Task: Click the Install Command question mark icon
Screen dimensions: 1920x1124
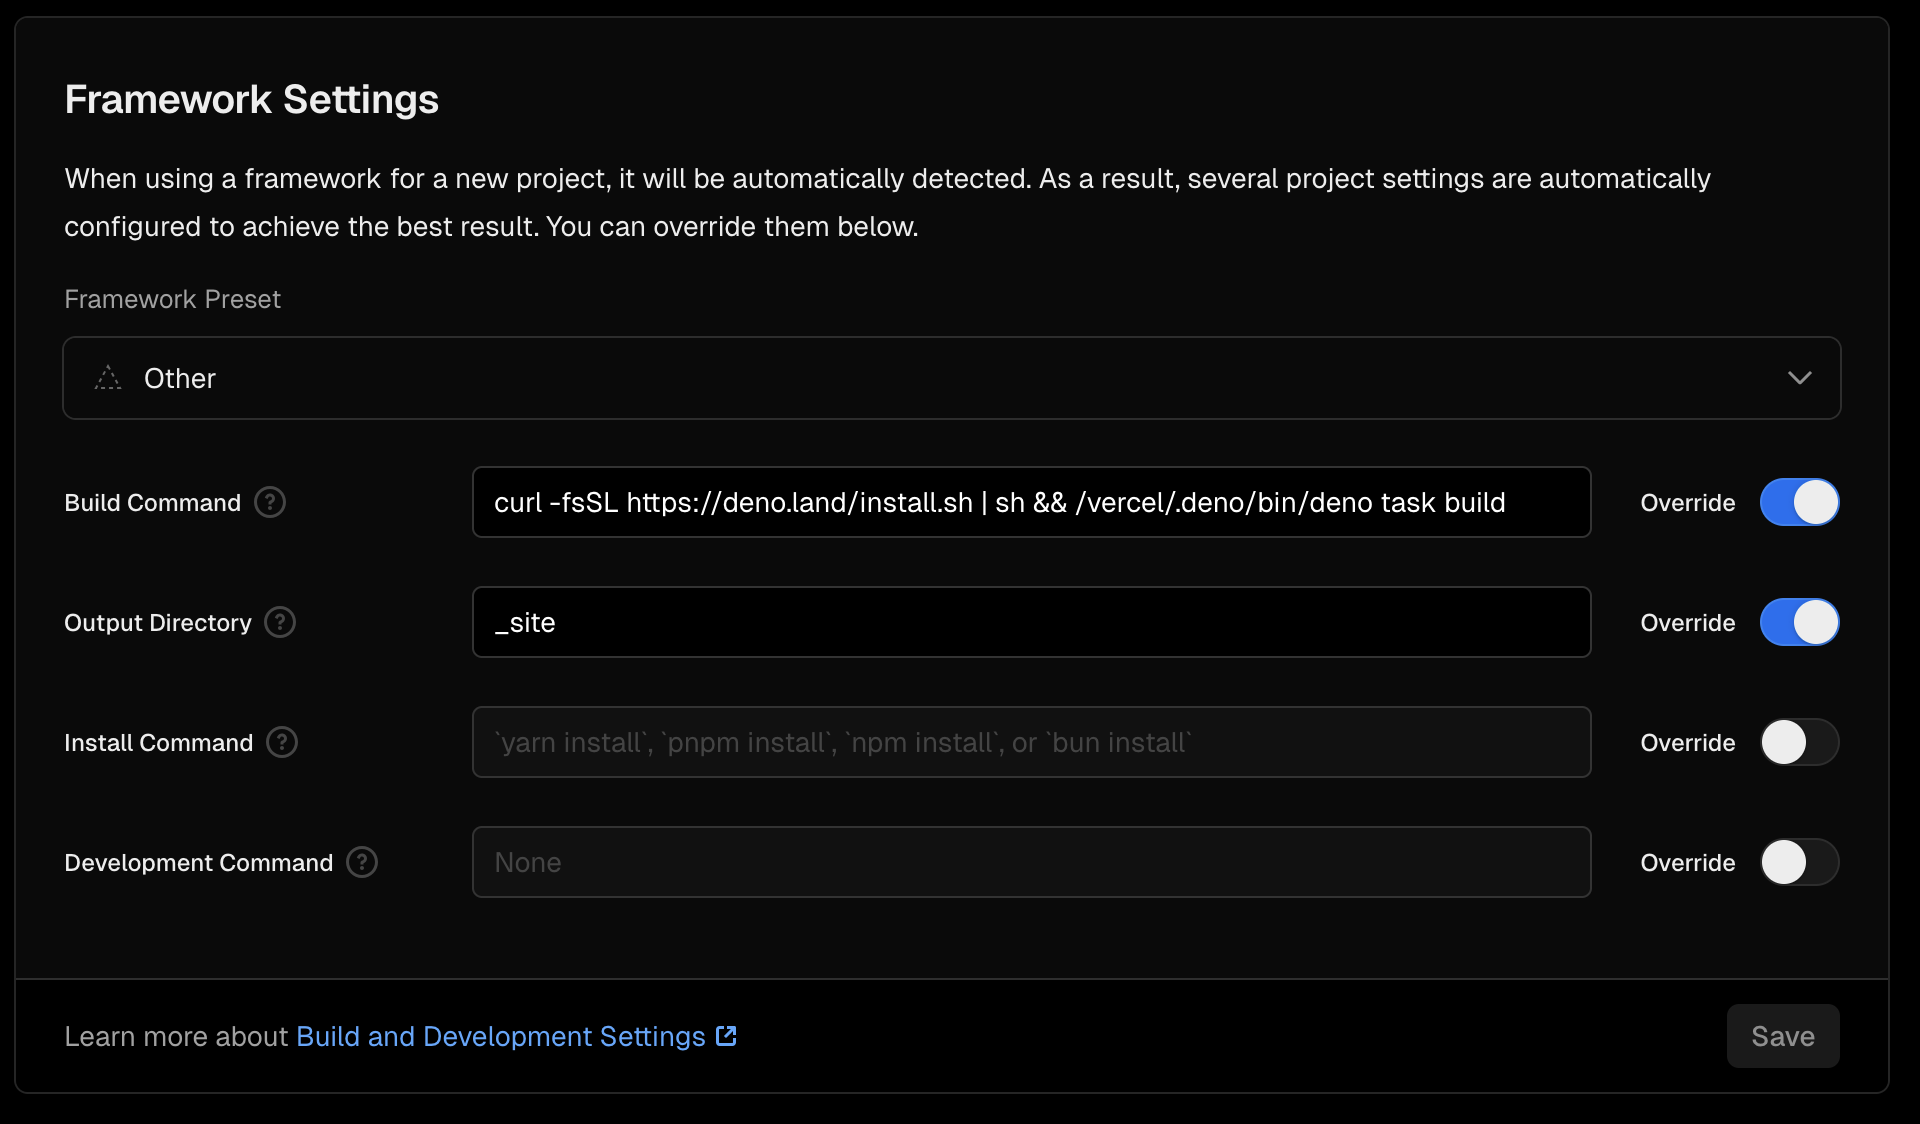Action: point(282,742)
